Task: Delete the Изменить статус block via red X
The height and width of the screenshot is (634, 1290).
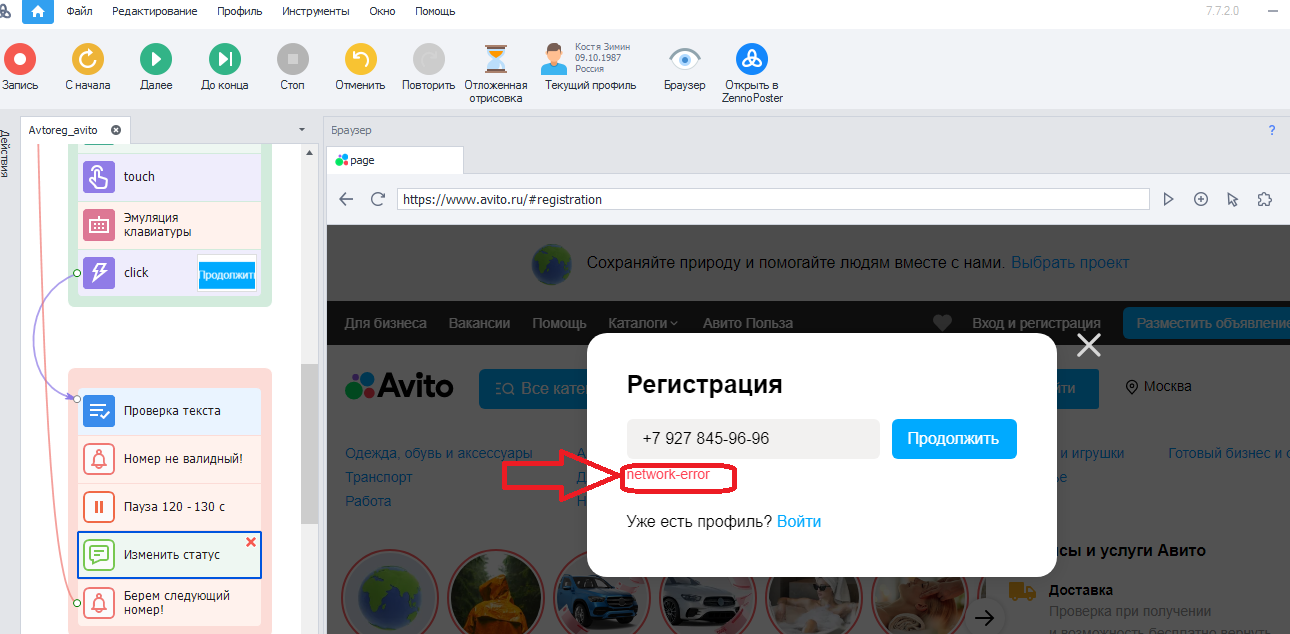Action: tap(251, 542)
